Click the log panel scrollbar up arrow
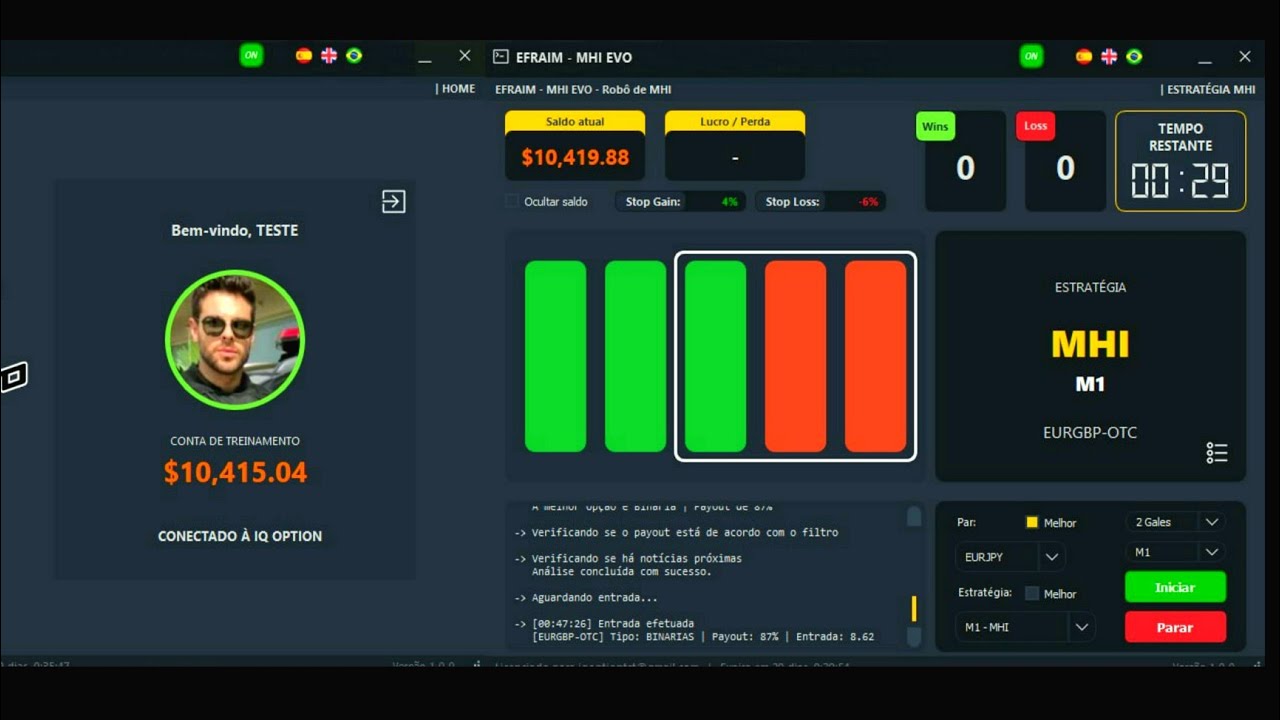The width and height of the screenshot is (1280, 720). pyautogui.click(x=914, y=516)
